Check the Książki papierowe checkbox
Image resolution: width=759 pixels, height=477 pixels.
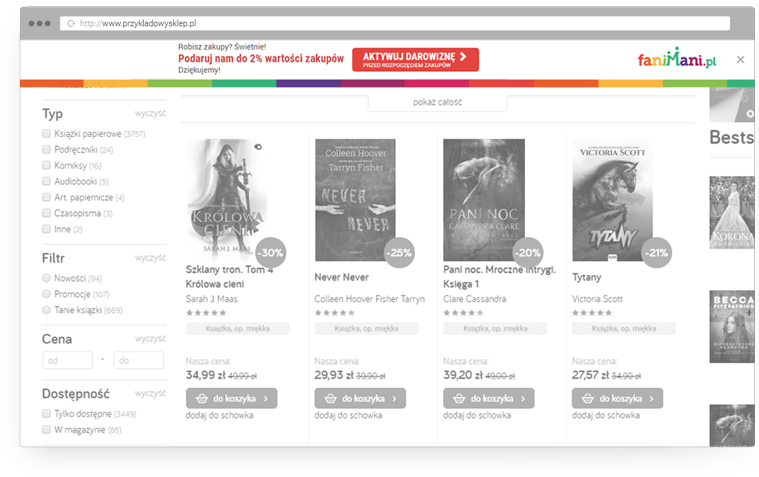click(x=46, y=134)
